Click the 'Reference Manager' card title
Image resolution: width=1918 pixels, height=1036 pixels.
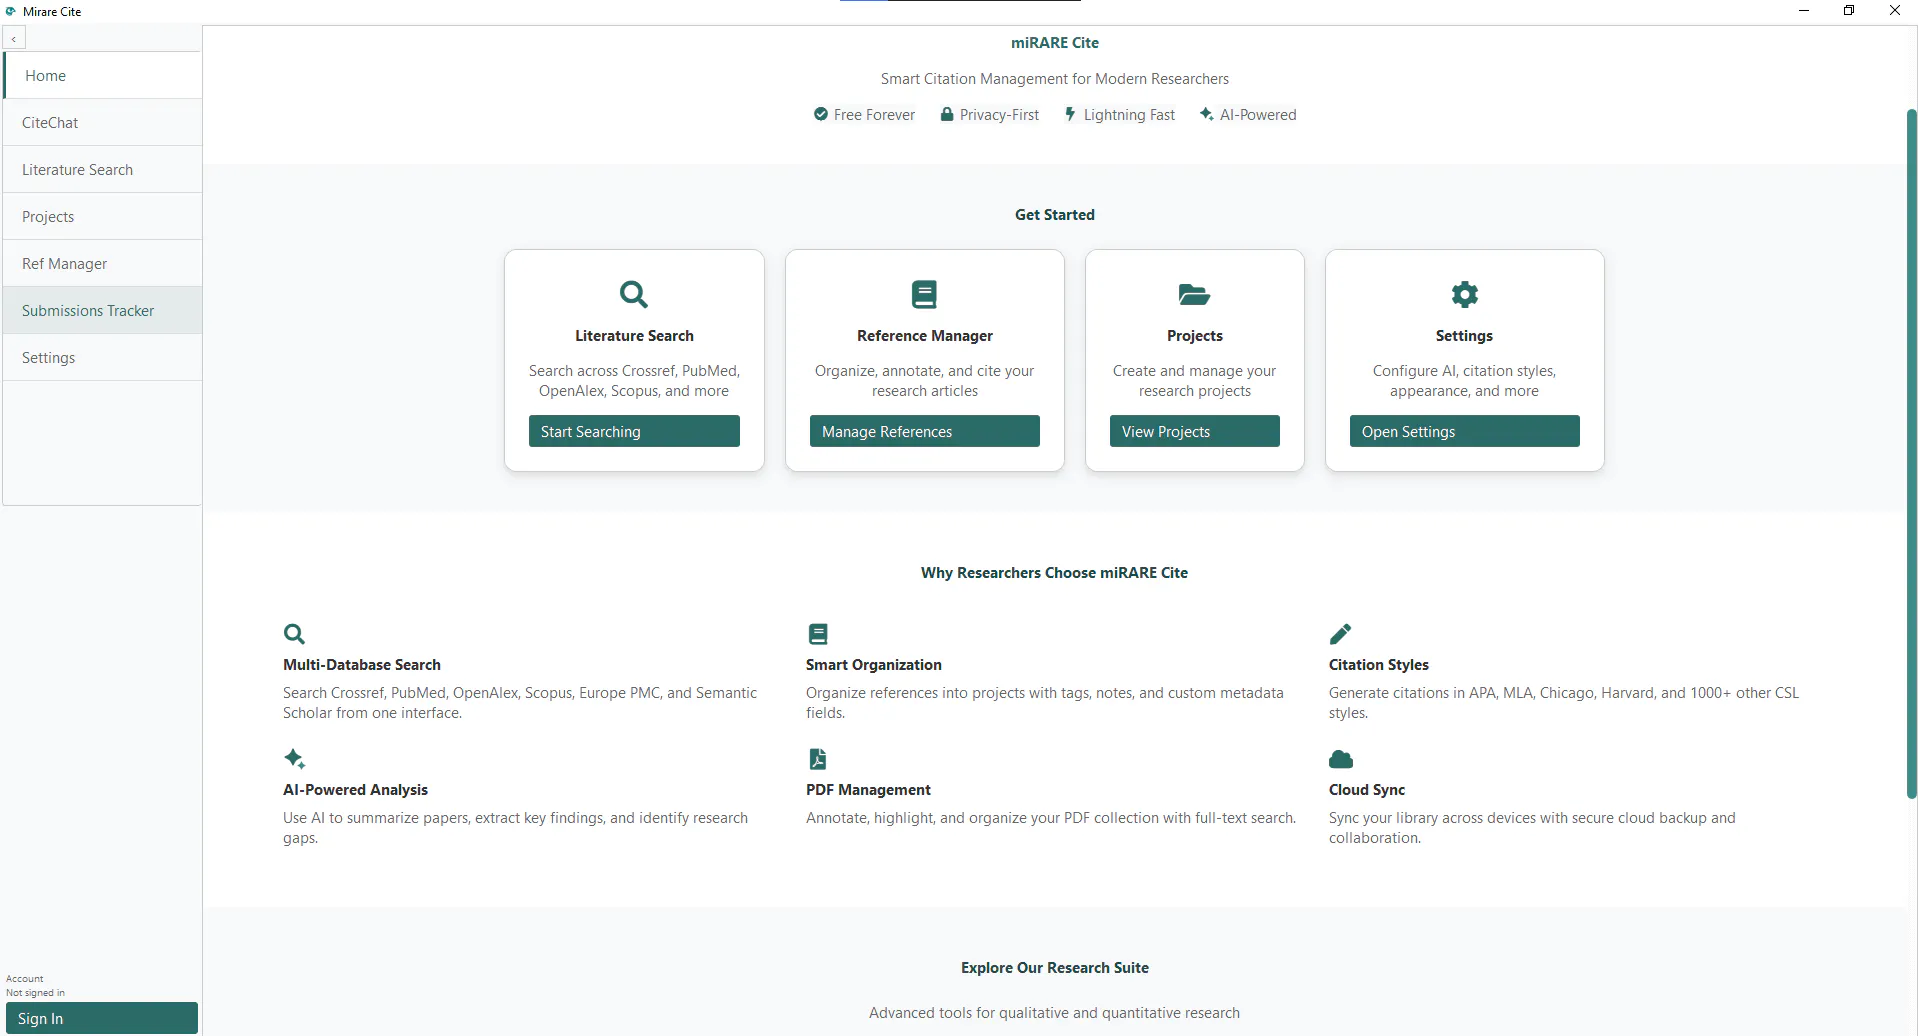click(925, 335)
